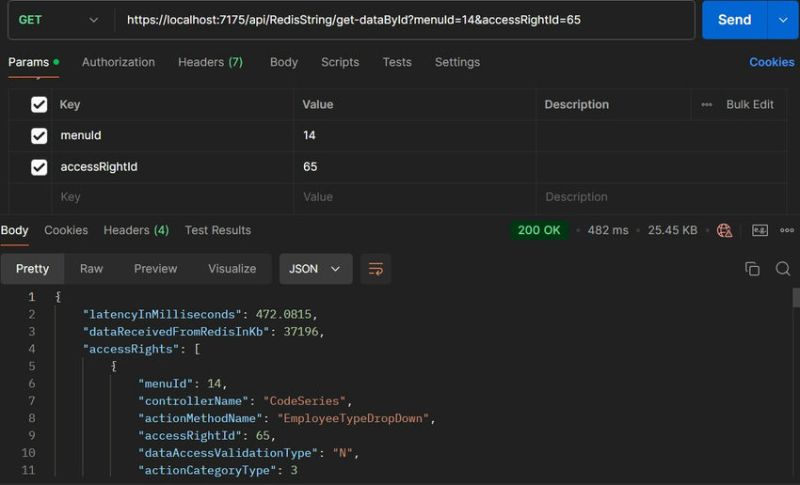Click the menuId key cell
Viewport: 800px width, 485px height.
pyautogui.click(x=172, y=136)
